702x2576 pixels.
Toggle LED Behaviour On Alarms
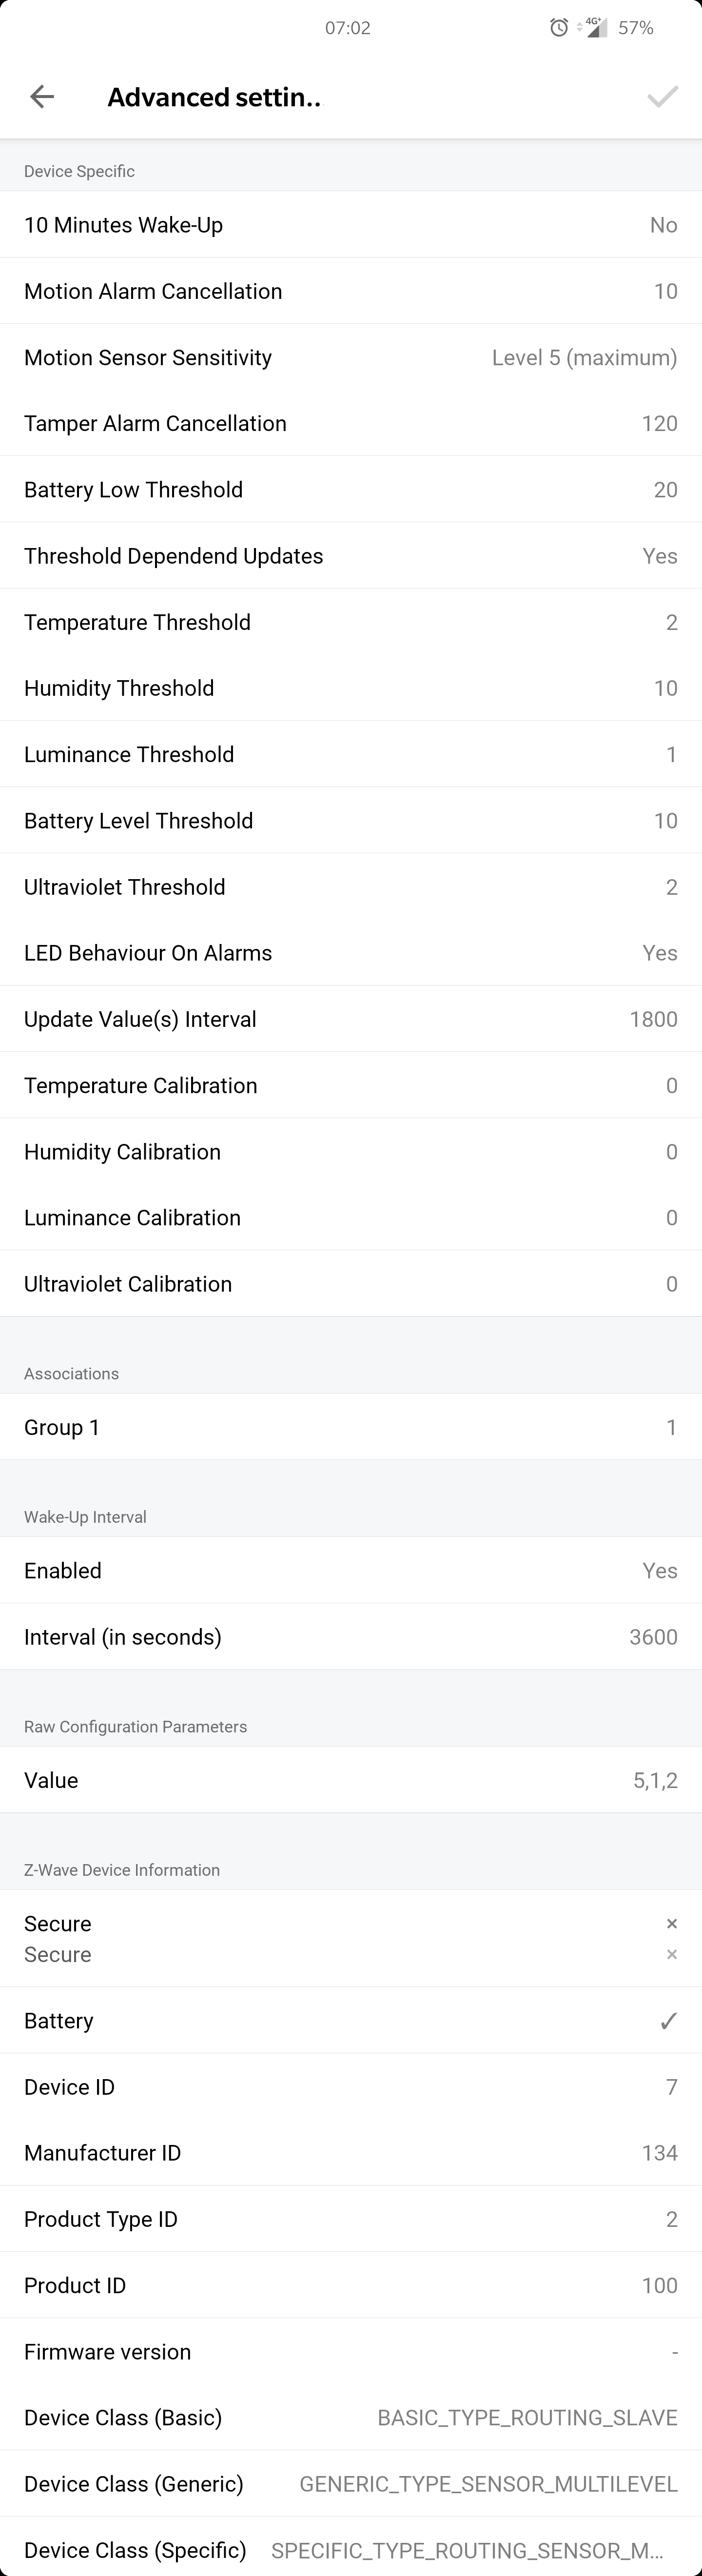(x=351, y=953)
